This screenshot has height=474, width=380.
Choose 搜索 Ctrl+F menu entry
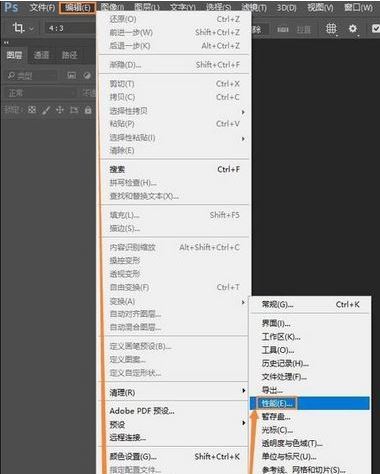click(174, 169)
